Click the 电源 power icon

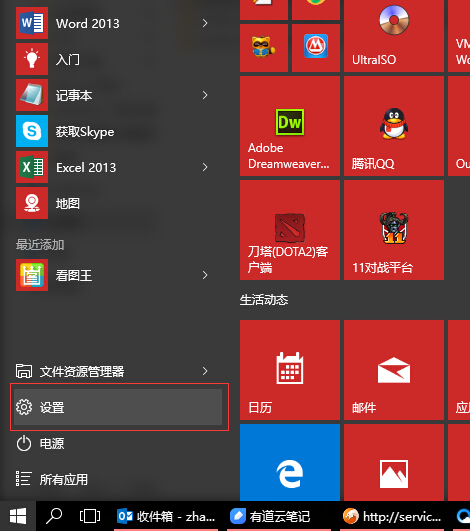pos(24,443)
